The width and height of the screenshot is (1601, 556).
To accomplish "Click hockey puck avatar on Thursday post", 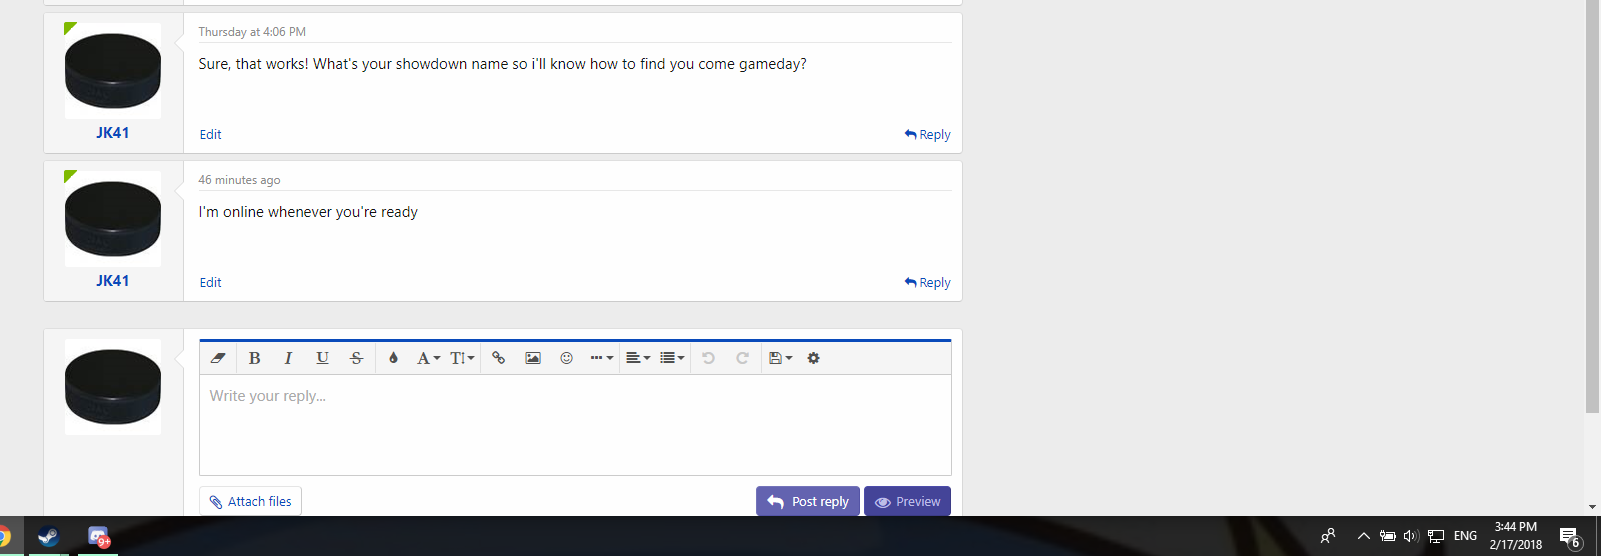I will [x=113, y=71].
